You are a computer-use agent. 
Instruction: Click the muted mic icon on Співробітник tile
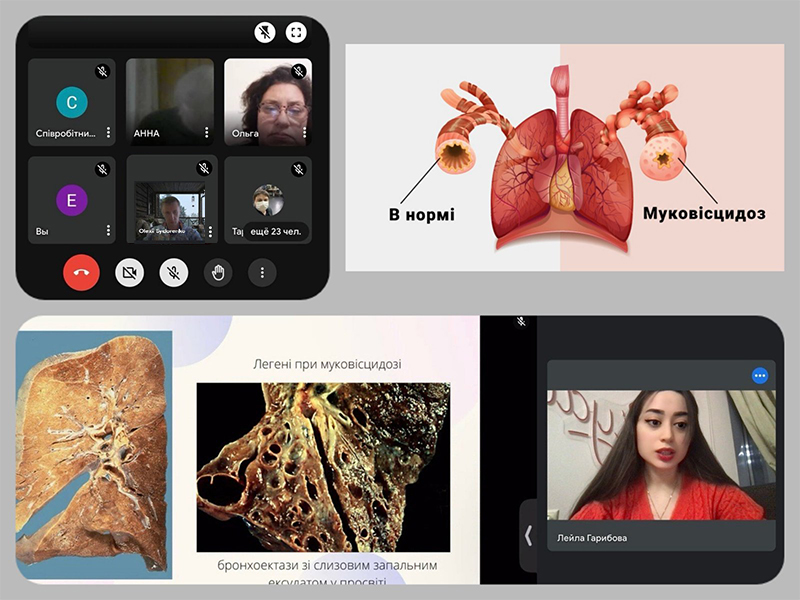[x=102, y=72]
